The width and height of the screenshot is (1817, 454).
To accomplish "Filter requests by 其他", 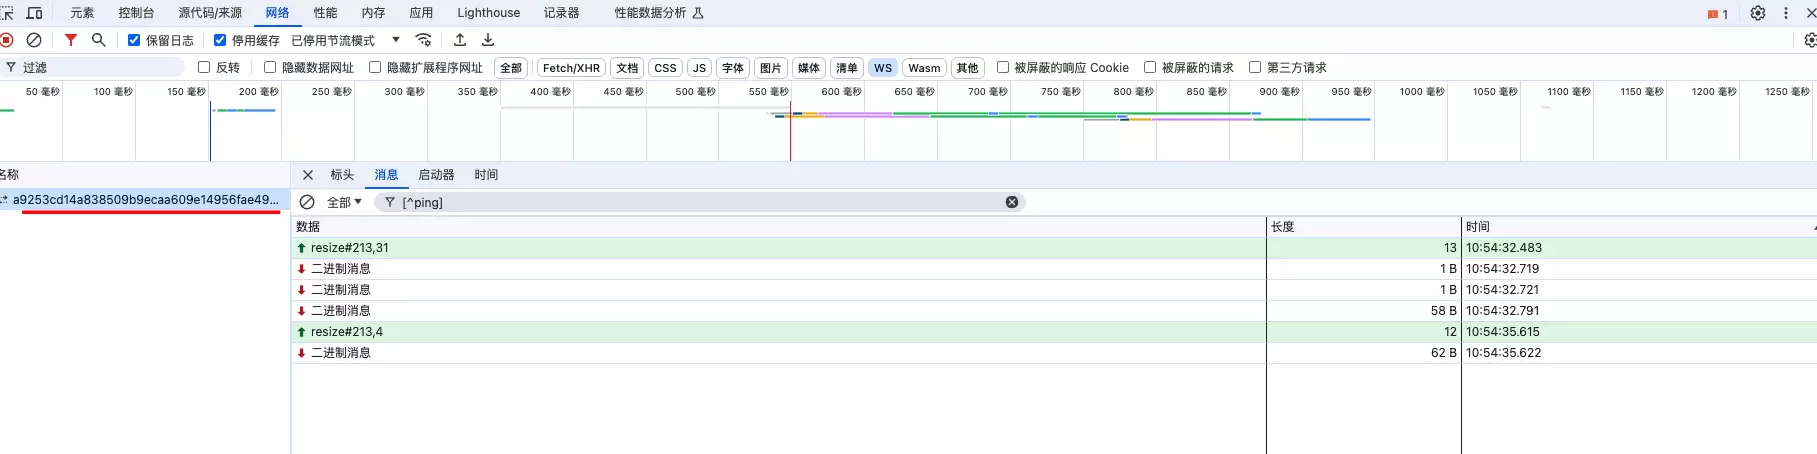I will [967, 68].
